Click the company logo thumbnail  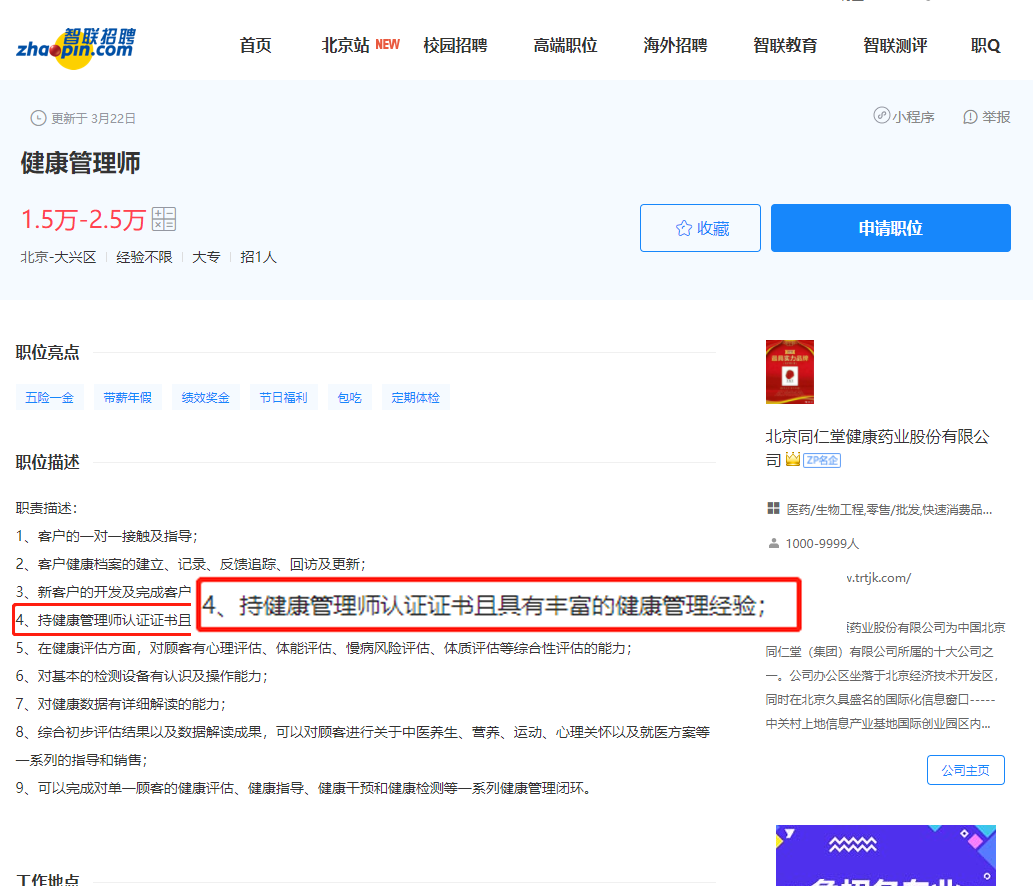[x=789, y=372]
